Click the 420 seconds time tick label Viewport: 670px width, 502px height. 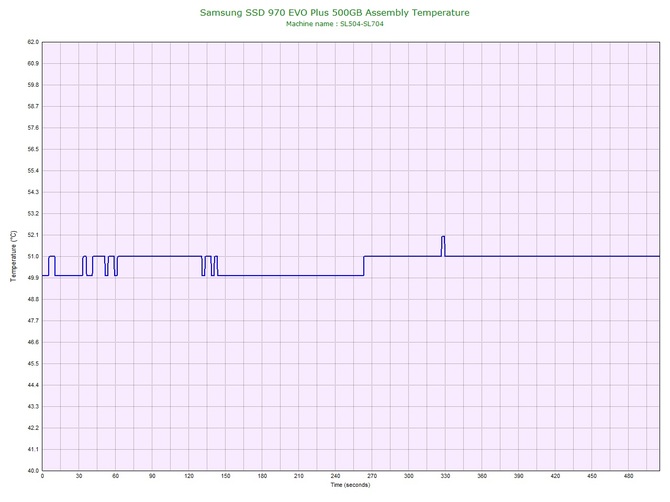point(555,476)
